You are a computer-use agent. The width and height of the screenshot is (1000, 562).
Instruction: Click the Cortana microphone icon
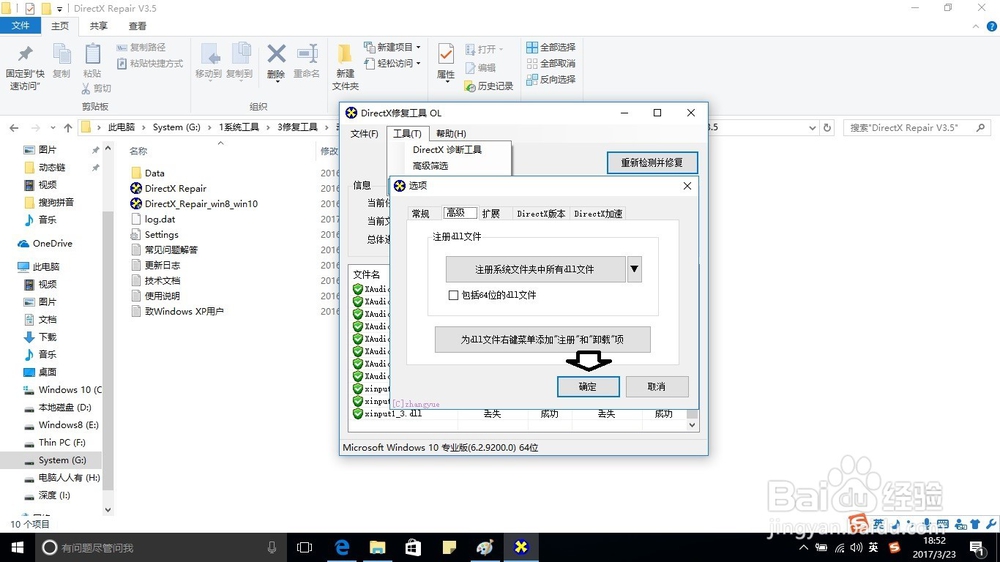pyautogui.click(x=272, y=547)
